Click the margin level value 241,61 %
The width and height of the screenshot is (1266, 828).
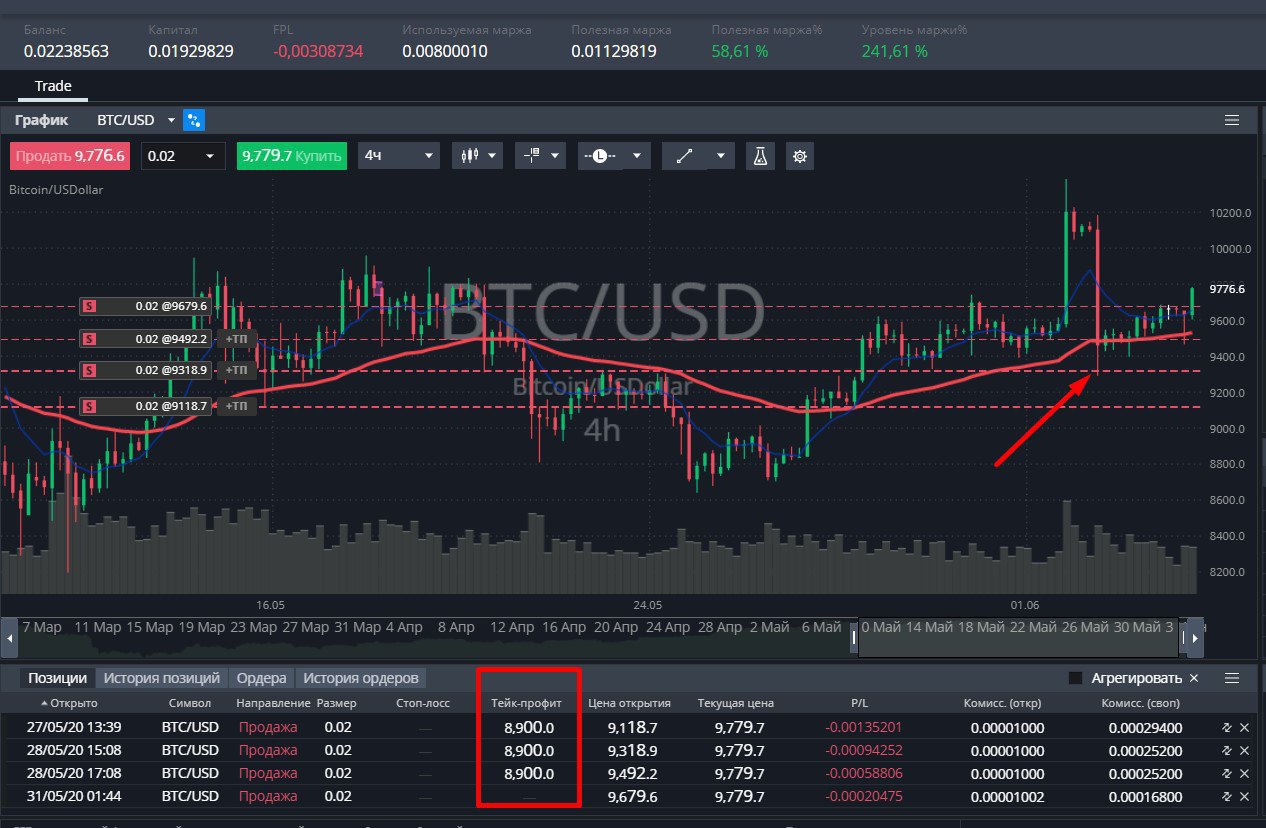[895, 51]
